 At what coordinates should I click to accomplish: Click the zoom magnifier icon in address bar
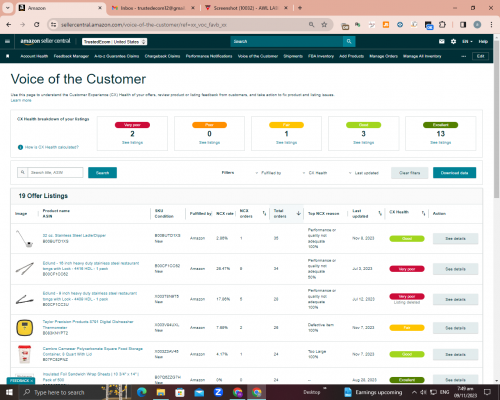[311, 25]
